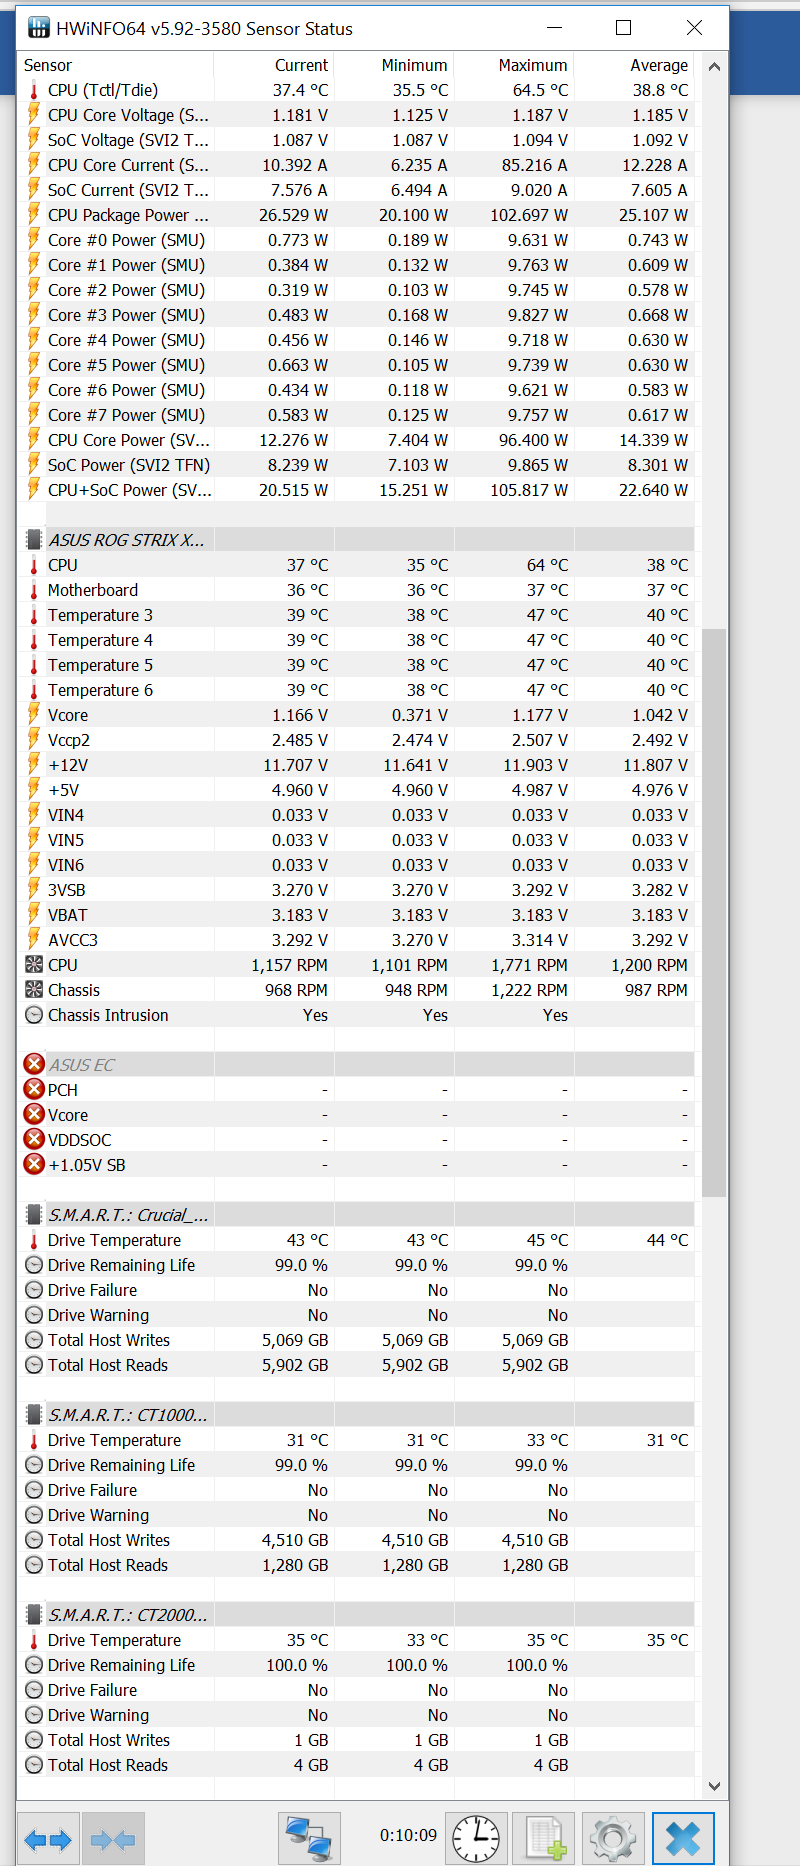Open sensor settings gear icon

[613, 1839]
